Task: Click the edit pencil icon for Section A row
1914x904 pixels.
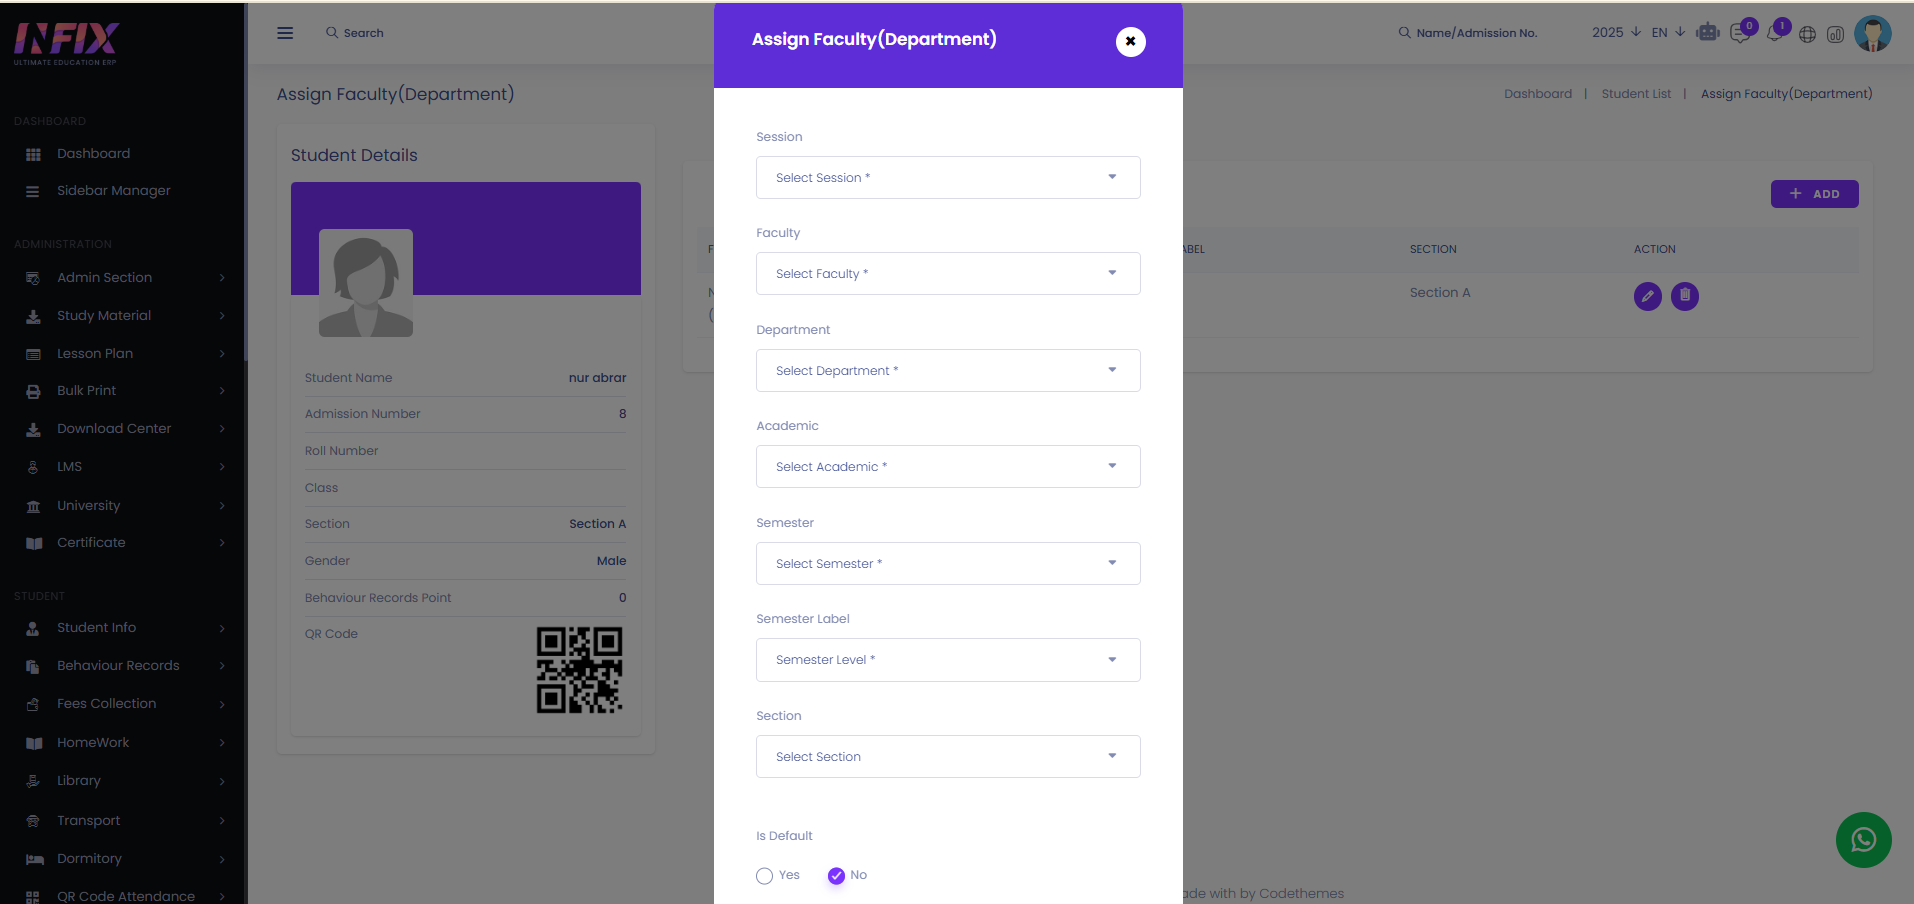Action: (1648, 296)
